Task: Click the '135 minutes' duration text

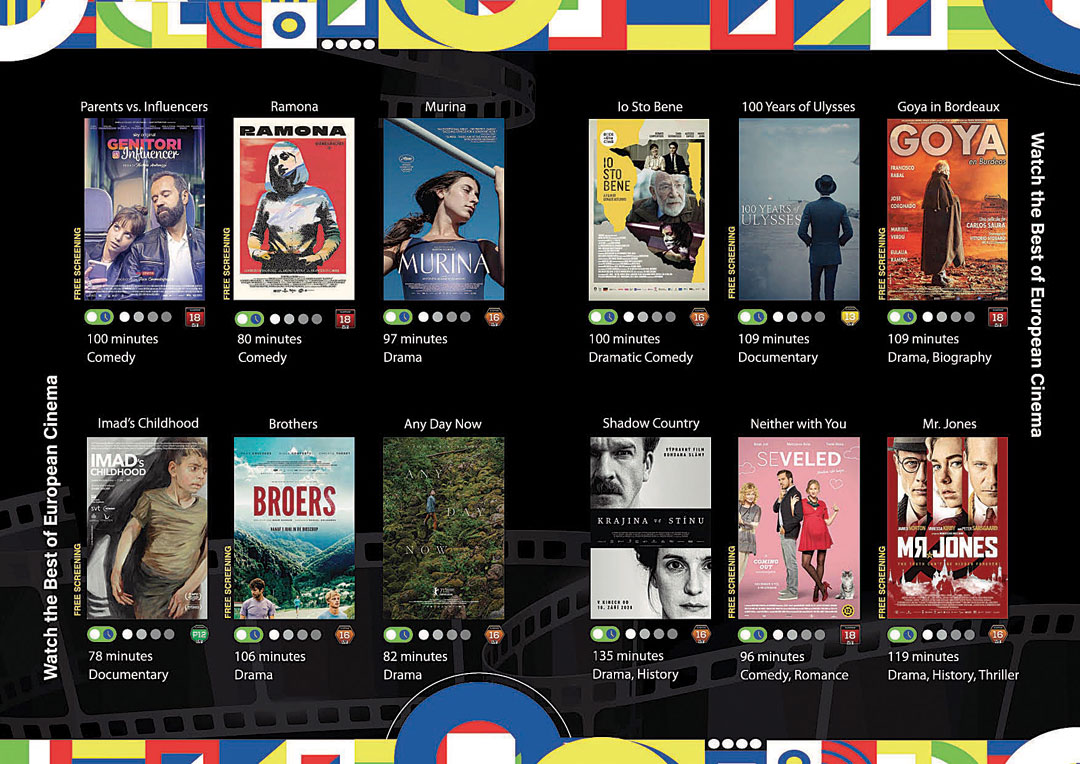Action: pyautogui.click(x=628, y=656)
